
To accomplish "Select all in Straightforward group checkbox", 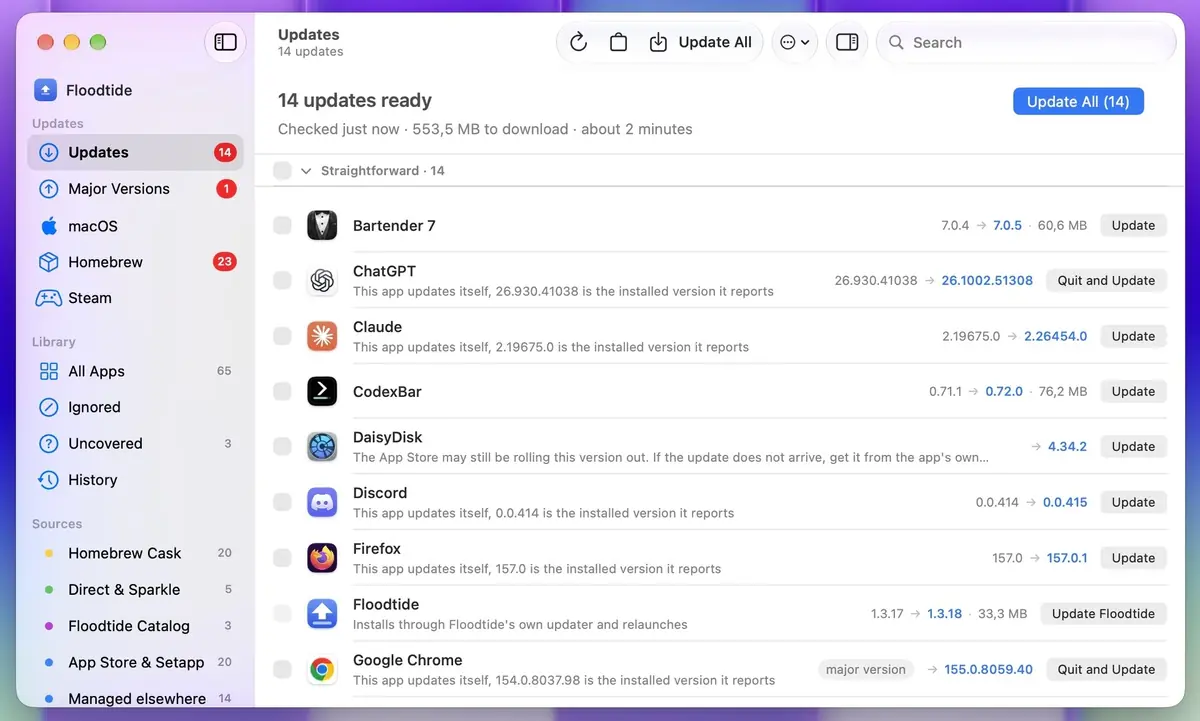I will (x=282, y=171).
